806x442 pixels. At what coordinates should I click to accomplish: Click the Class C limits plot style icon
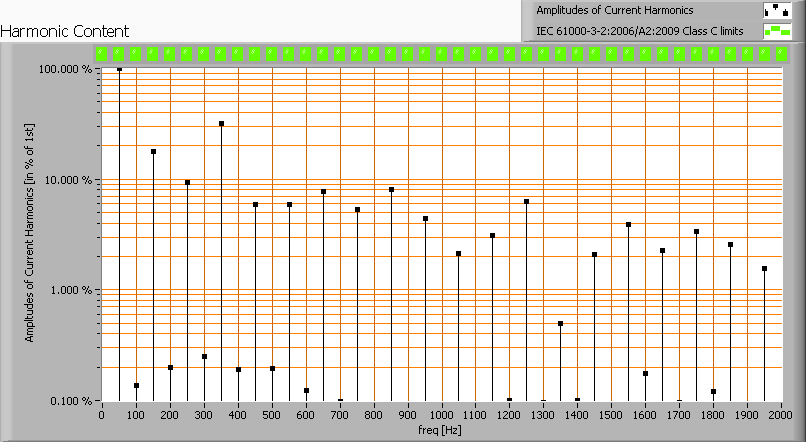[777, 31]
